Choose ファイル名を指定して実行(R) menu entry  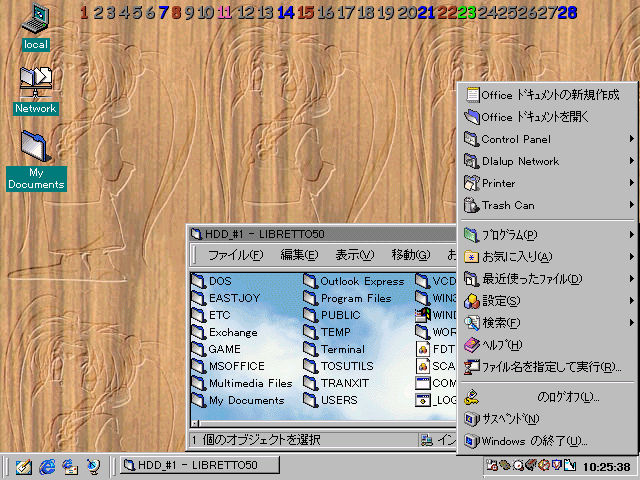547,367
